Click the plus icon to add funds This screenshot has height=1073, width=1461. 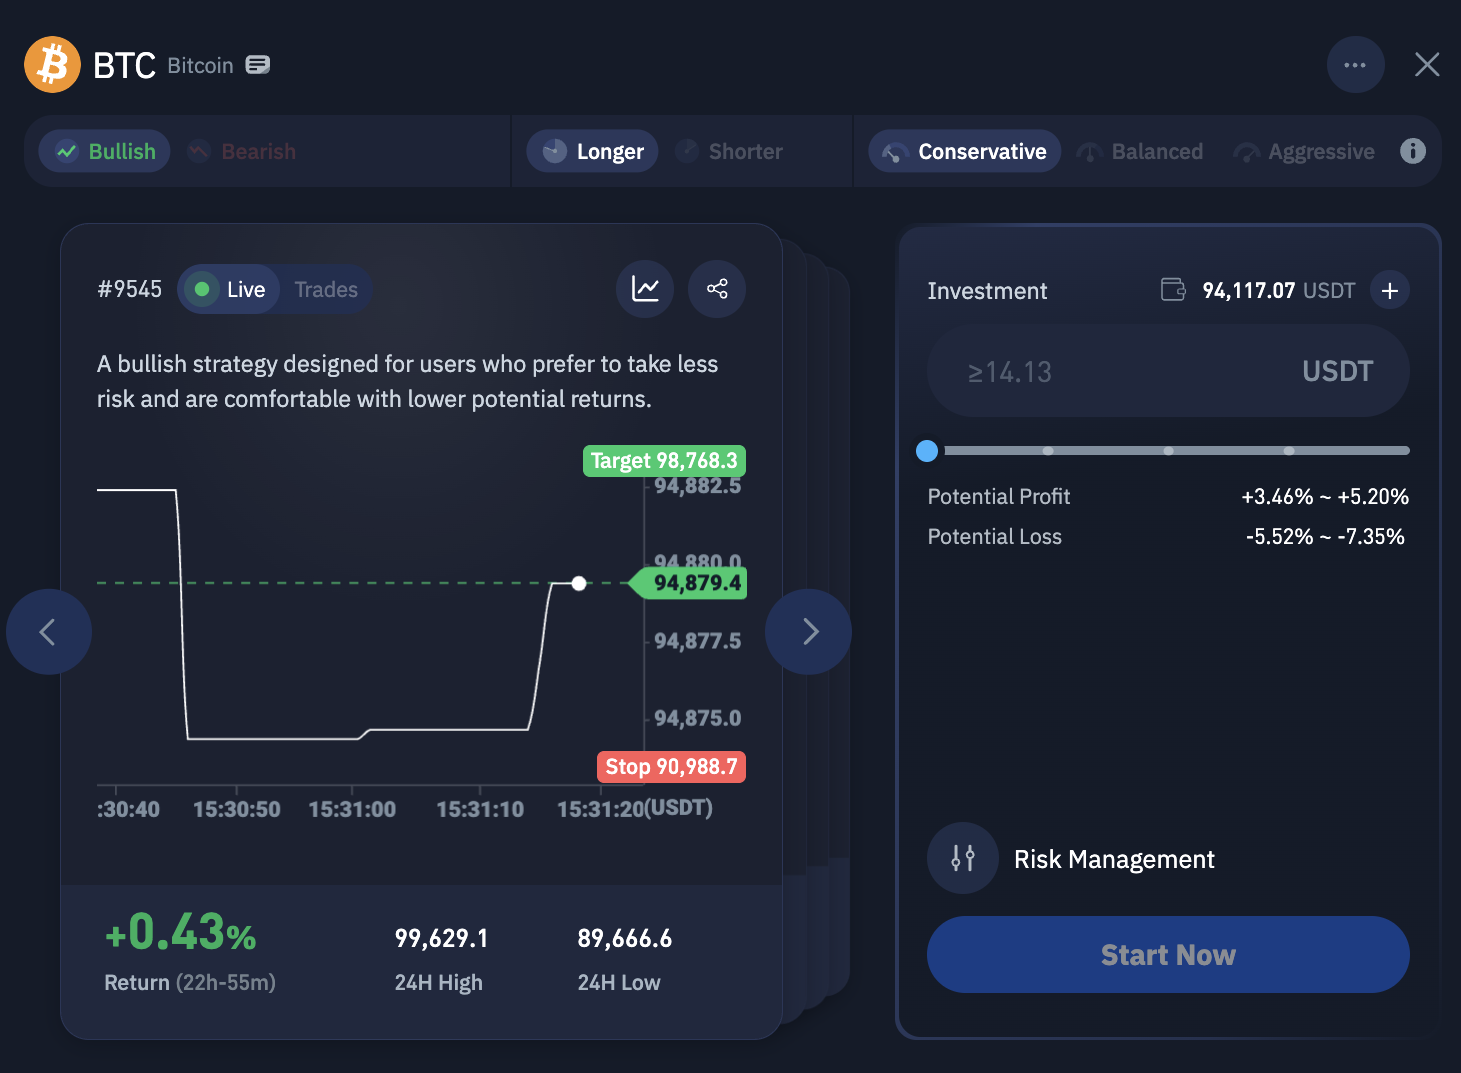1389,291
